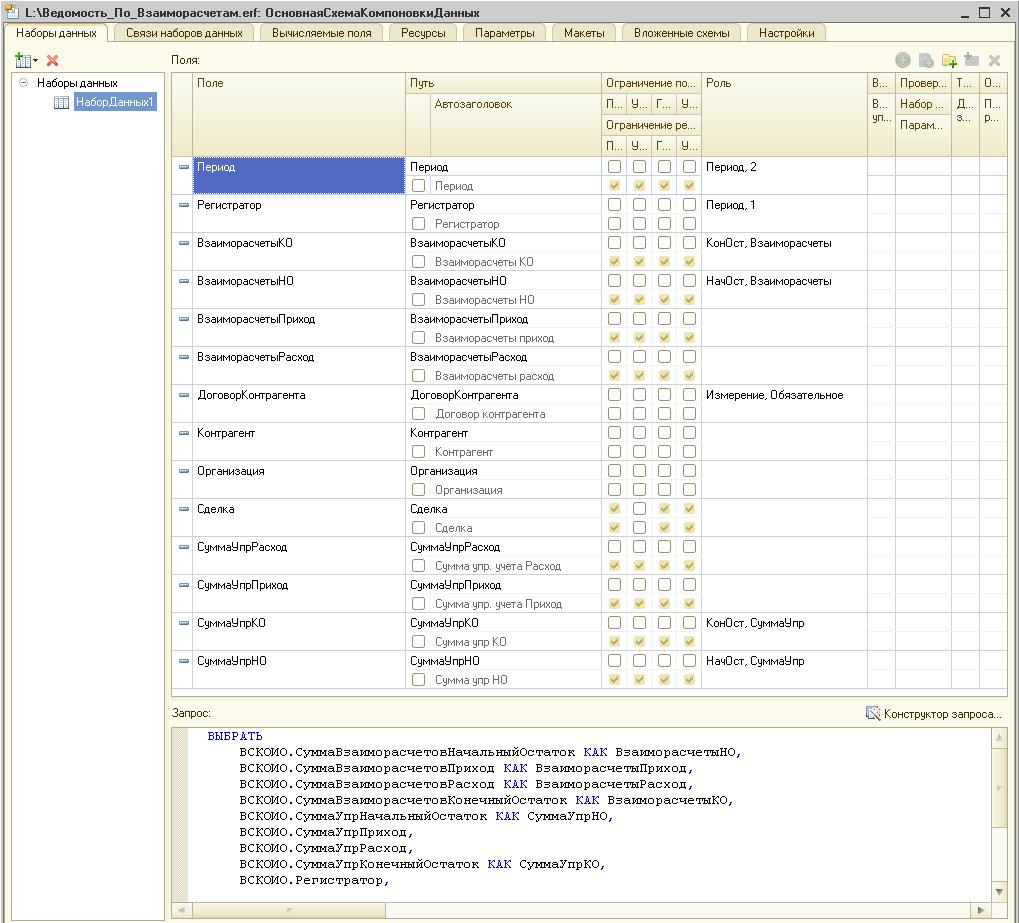Open the Параметры tab

[x=504, y=33]
